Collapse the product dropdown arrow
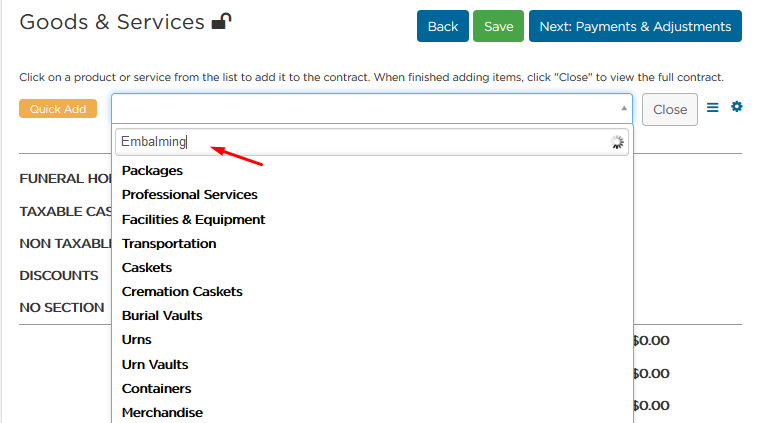This screenshot has width=758, height=423. coord(624,109)
